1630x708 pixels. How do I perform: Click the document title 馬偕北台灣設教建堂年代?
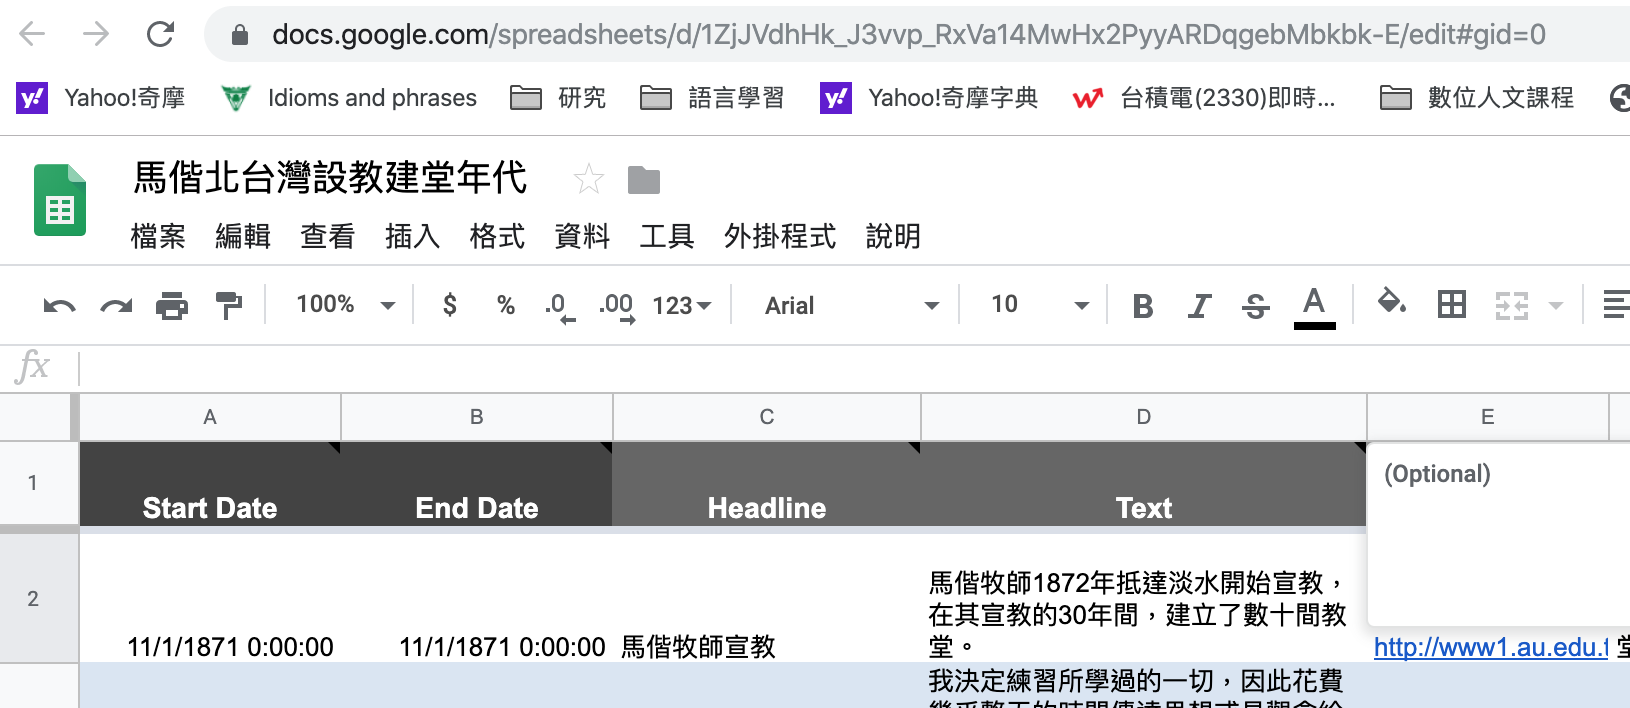pyautogui.click(x=331, y=178)
